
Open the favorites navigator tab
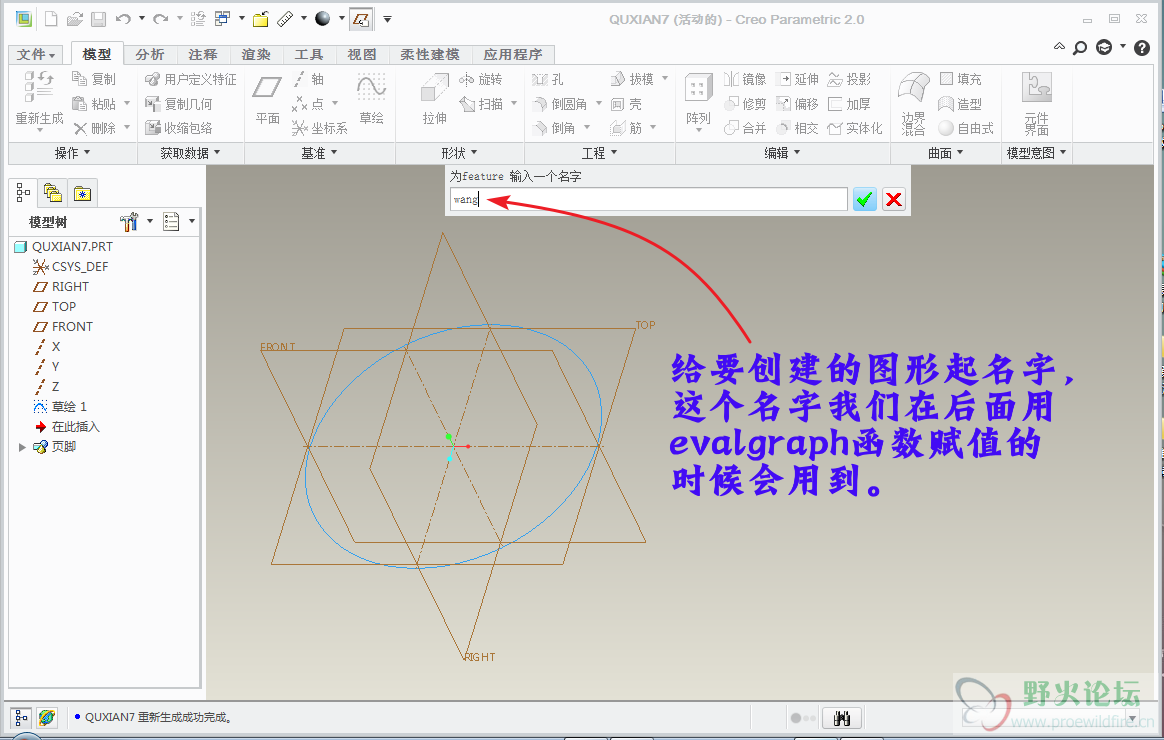[82, 194]
